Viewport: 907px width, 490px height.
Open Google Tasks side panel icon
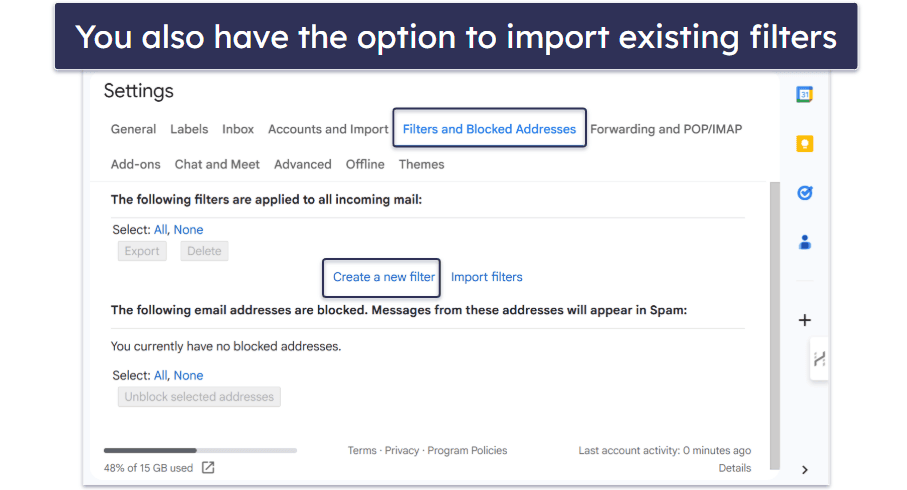(x=805, y=193)
